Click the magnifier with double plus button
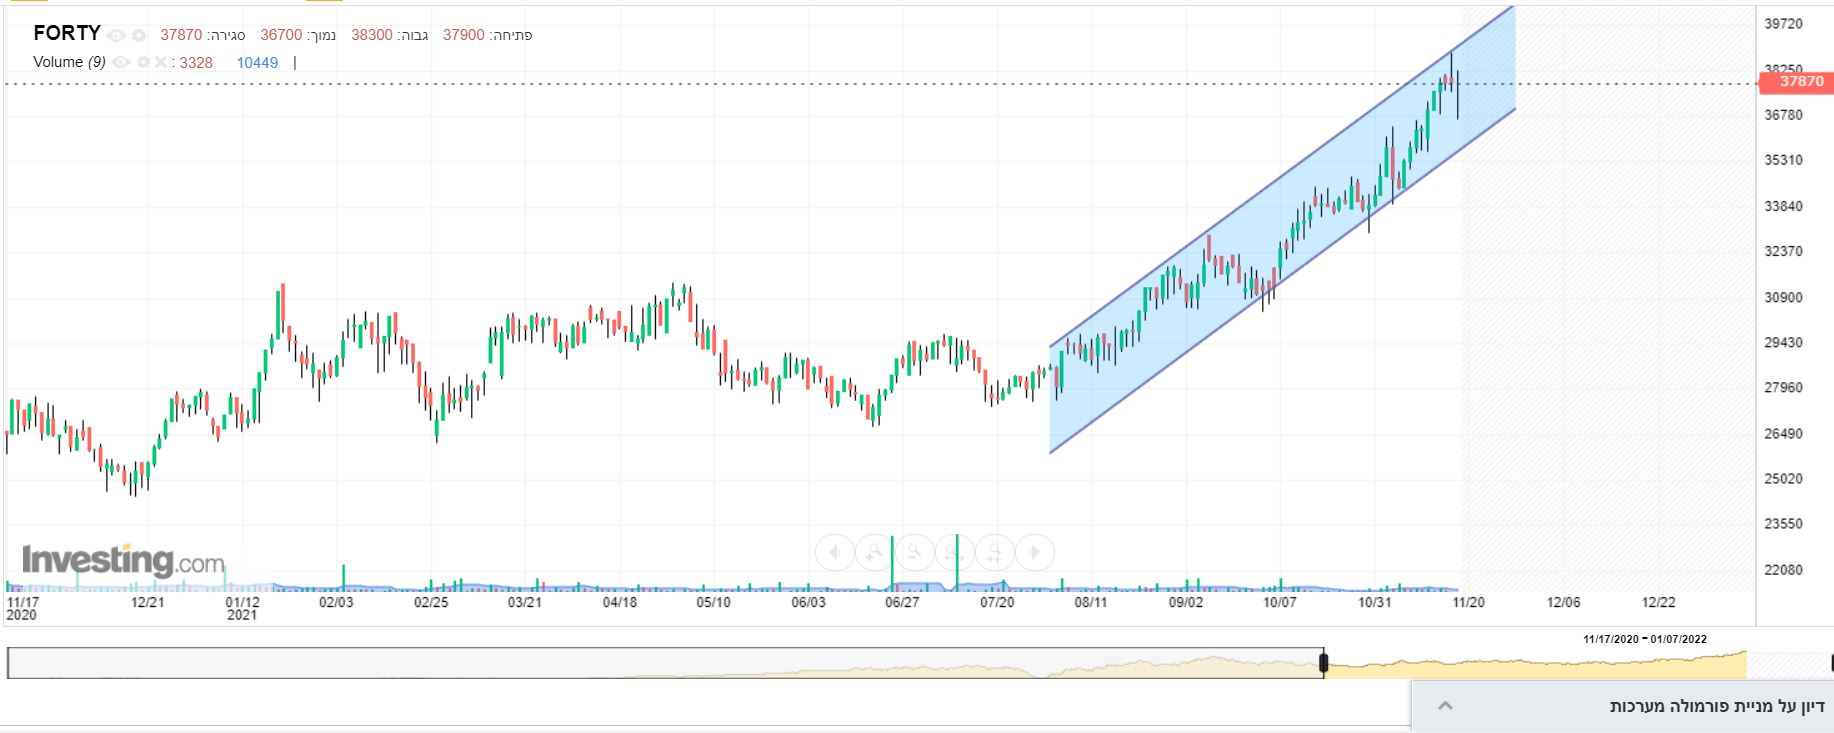Viewport: 1834px width, 733px height. coord(994,552)
